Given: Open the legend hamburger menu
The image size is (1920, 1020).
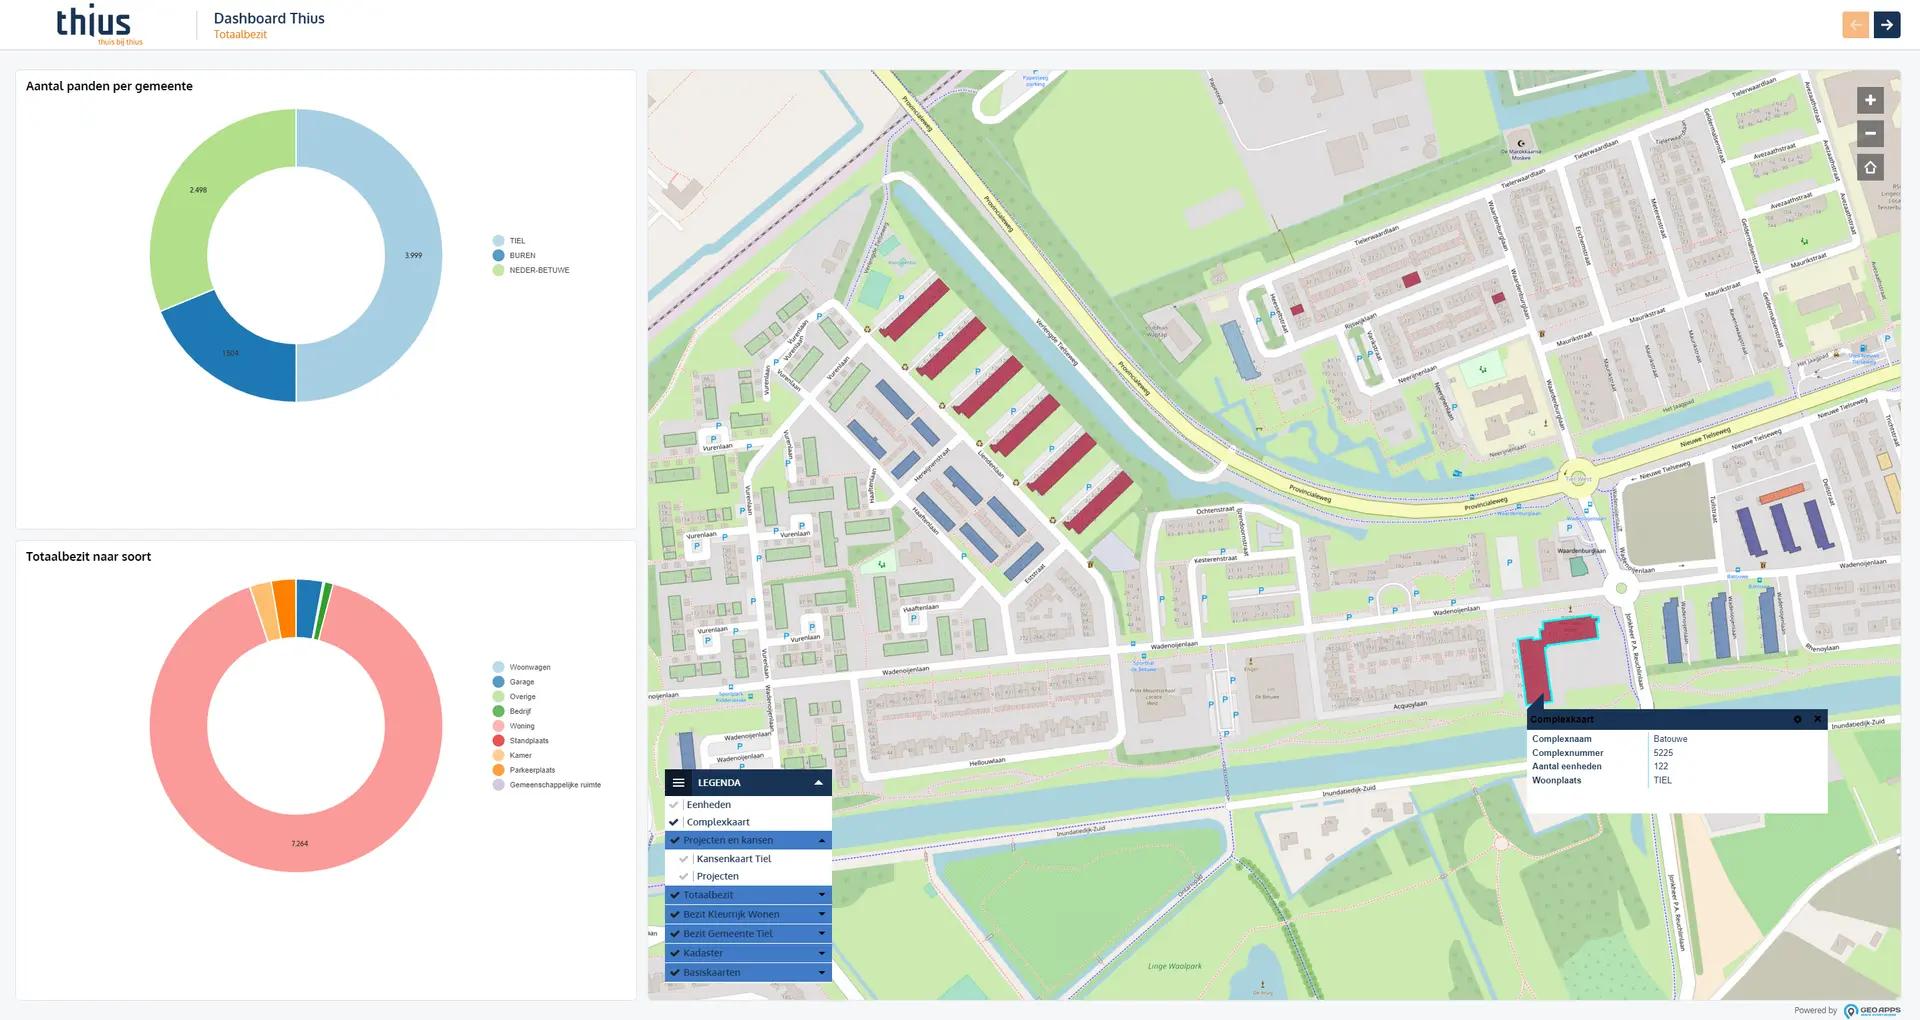Looking at the screenshot, I should (x=679, y=783).
